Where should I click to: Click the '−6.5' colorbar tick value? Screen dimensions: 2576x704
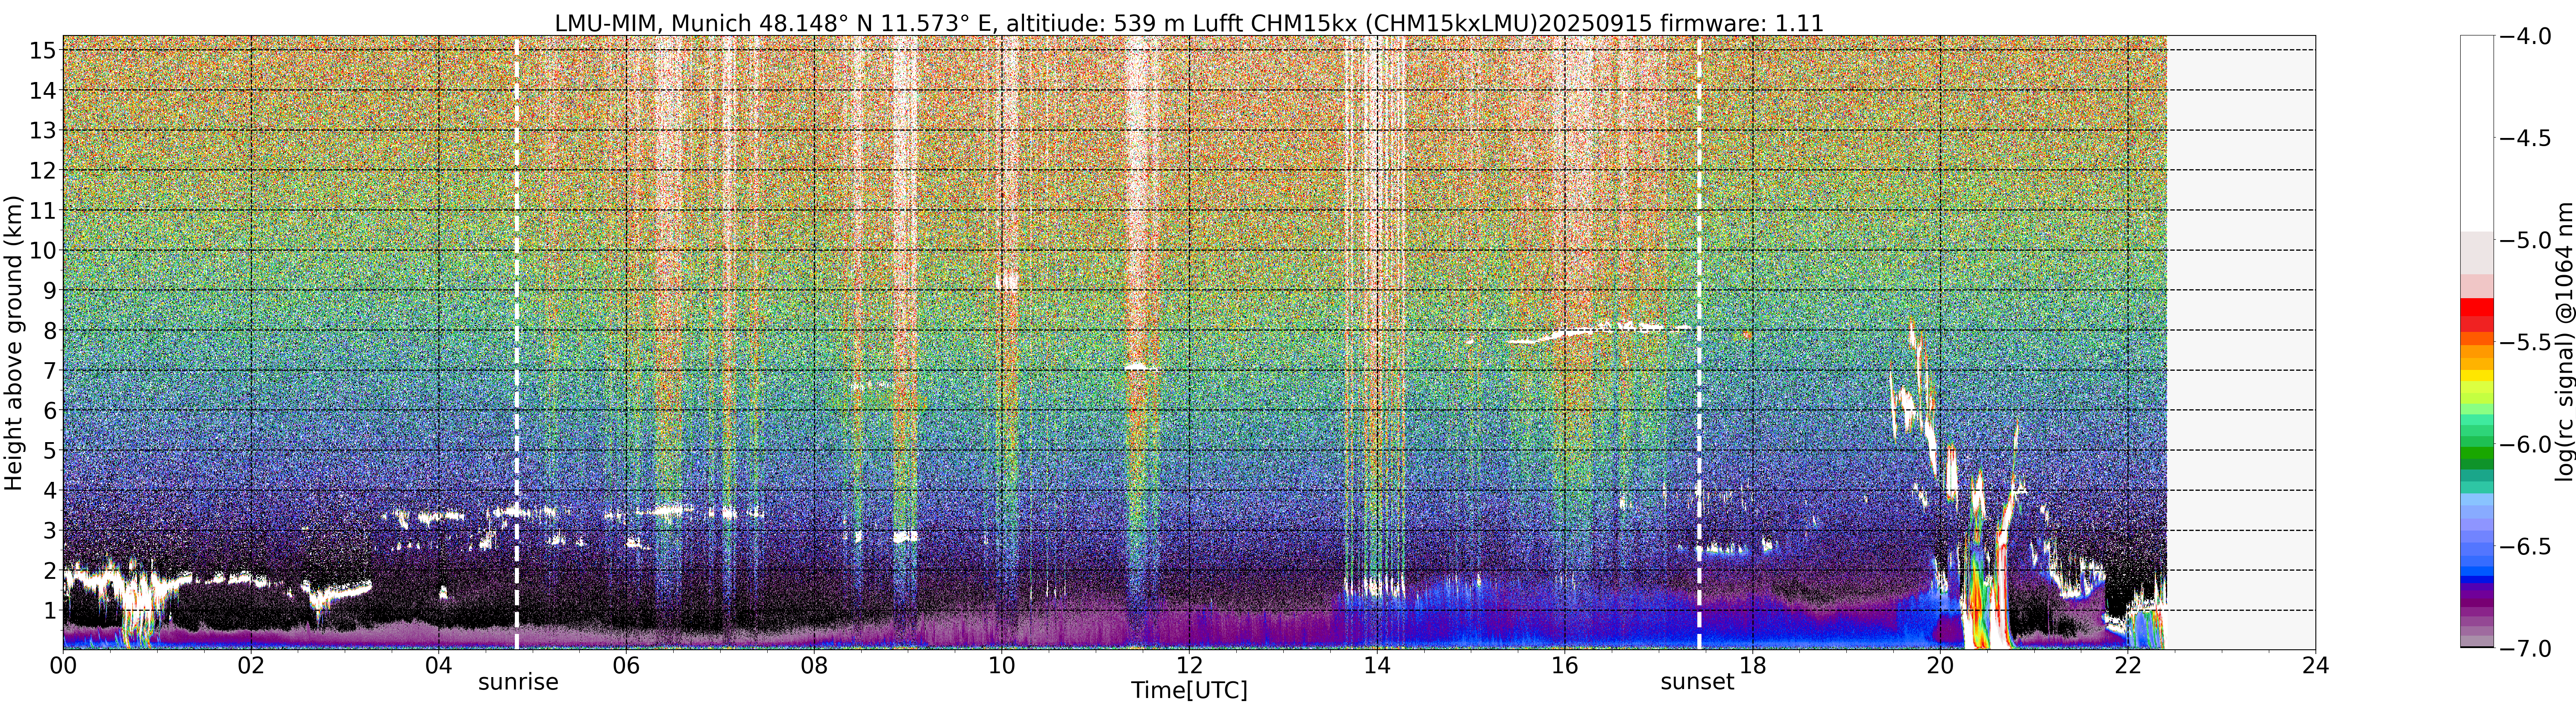pos(2526,547)
